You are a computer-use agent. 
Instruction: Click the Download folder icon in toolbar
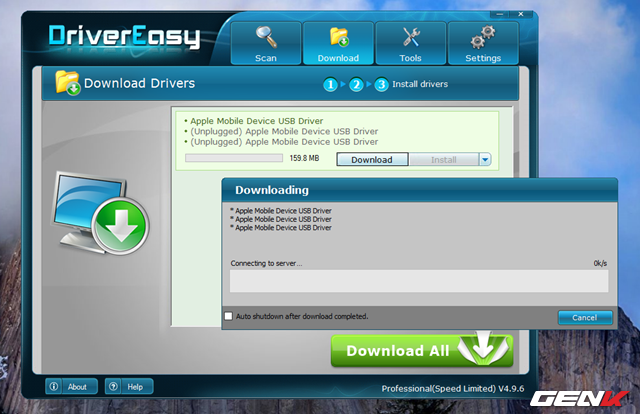click(x=338, y=36)
